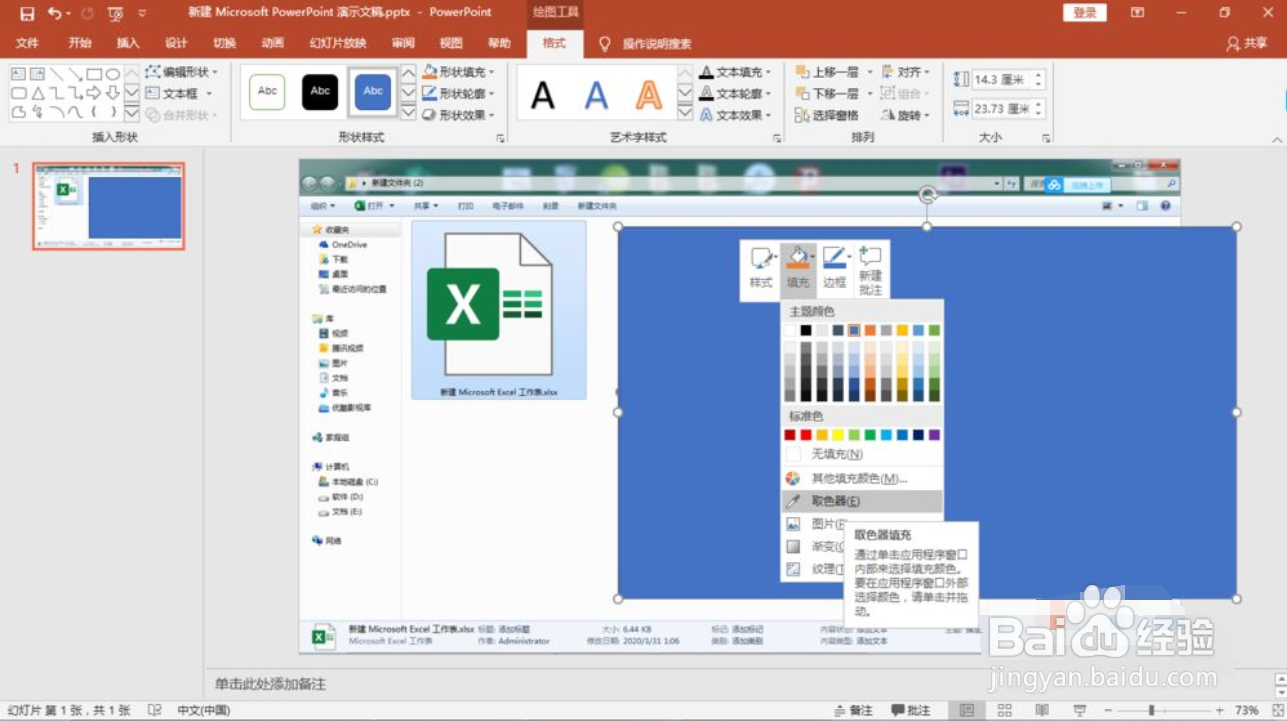The image size is (1287, 721).
Task: Pick the purple standard color swatch
Action: [934, 435]
